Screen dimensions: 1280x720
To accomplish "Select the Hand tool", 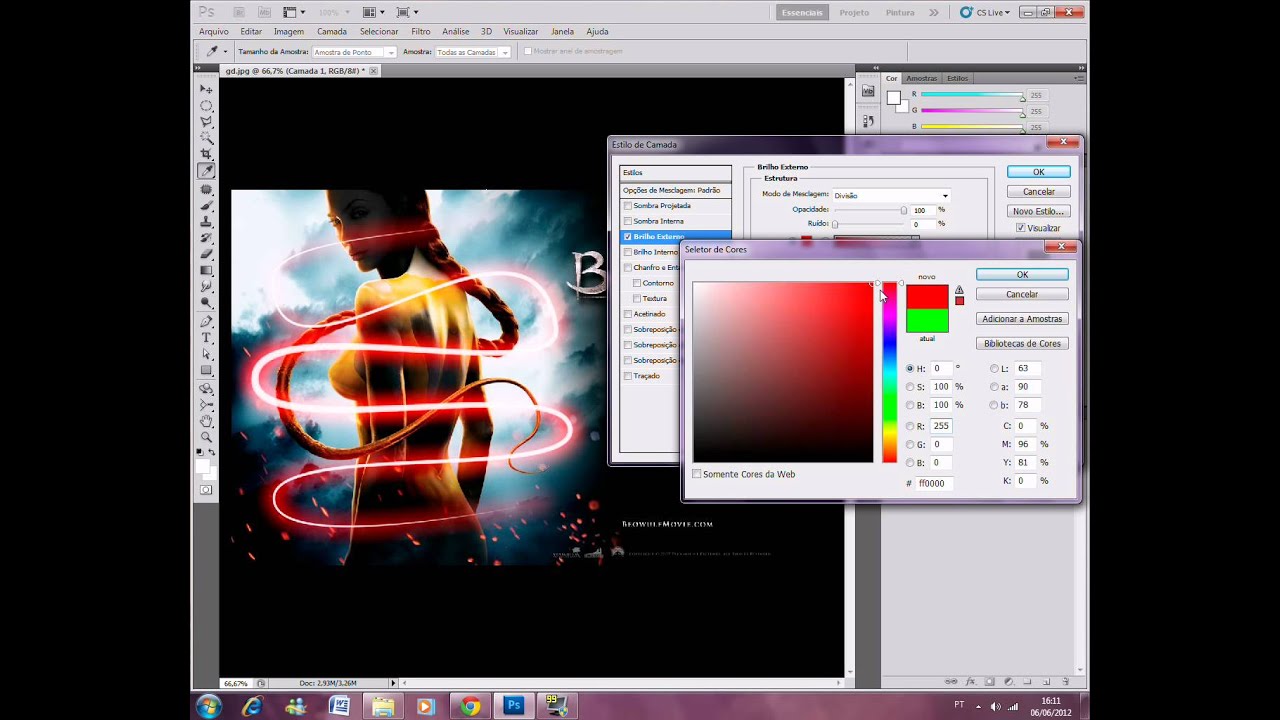I will coord(206,421).
